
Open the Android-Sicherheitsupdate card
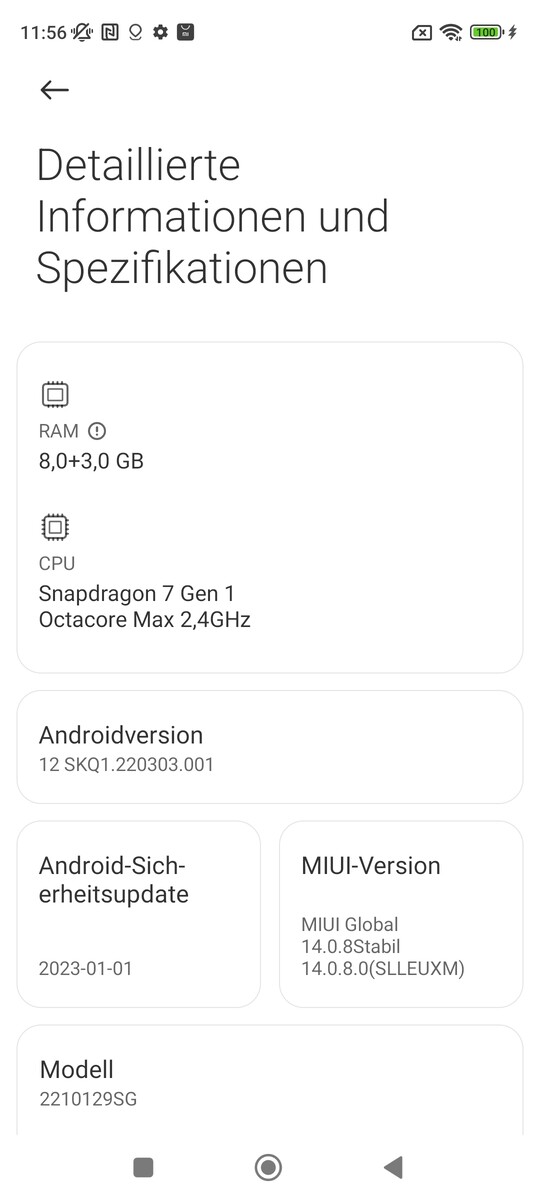click(x=139, y=914)
